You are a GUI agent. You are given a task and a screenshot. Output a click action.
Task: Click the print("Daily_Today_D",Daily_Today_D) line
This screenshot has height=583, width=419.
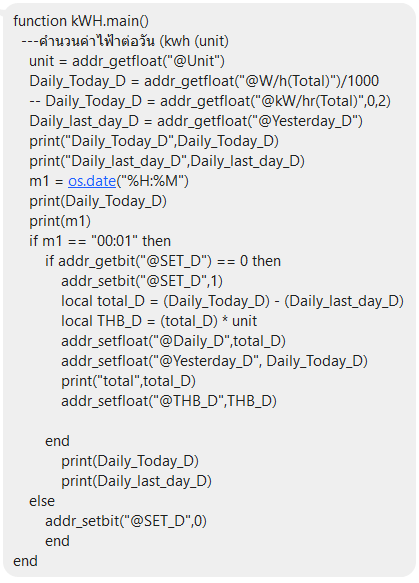[x=154, y=141]
